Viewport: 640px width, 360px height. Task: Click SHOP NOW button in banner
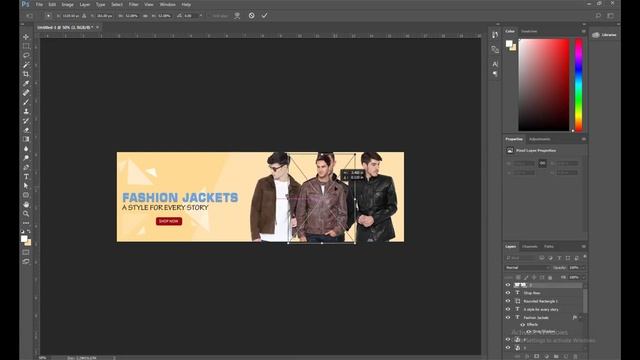[169, 221]
